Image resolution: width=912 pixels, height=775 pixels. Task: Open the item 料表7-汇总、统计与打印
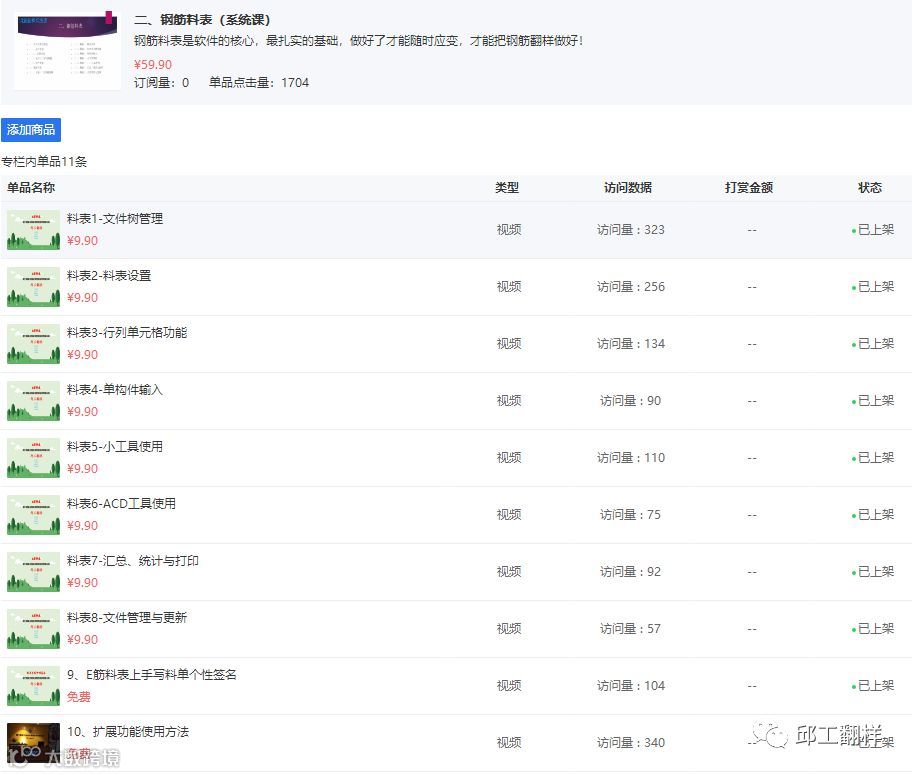133,561
